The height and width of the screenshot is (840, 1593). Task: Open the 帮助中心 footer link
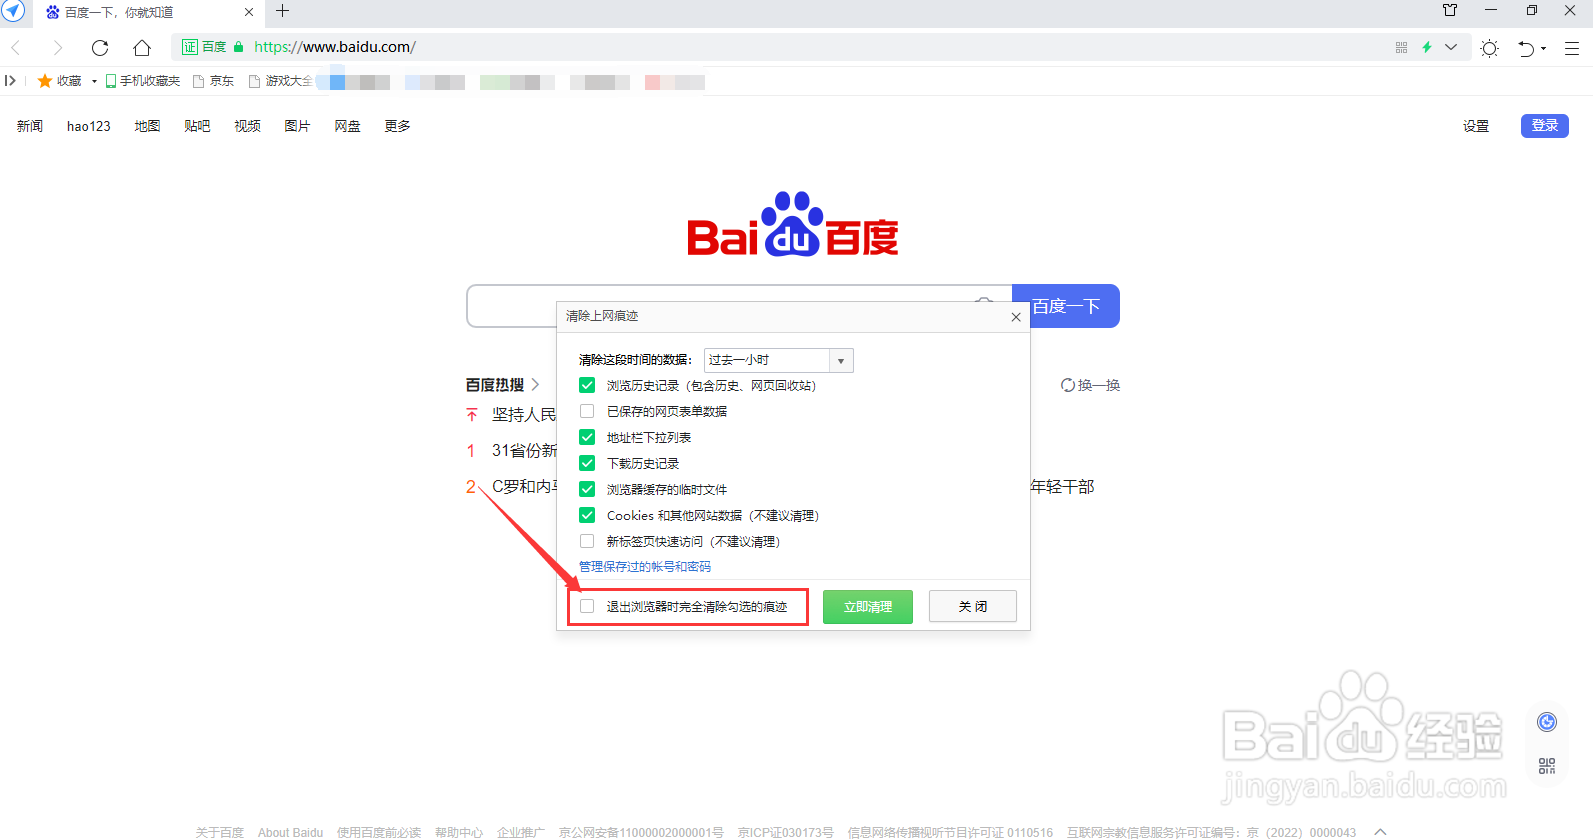coord(459,832)
